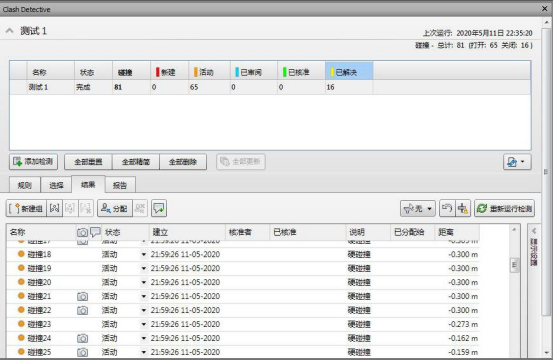This screenshot has height=361, width=554.
Task: Click the 碰撞 count cell showing 81
Action: pos(131,87)
